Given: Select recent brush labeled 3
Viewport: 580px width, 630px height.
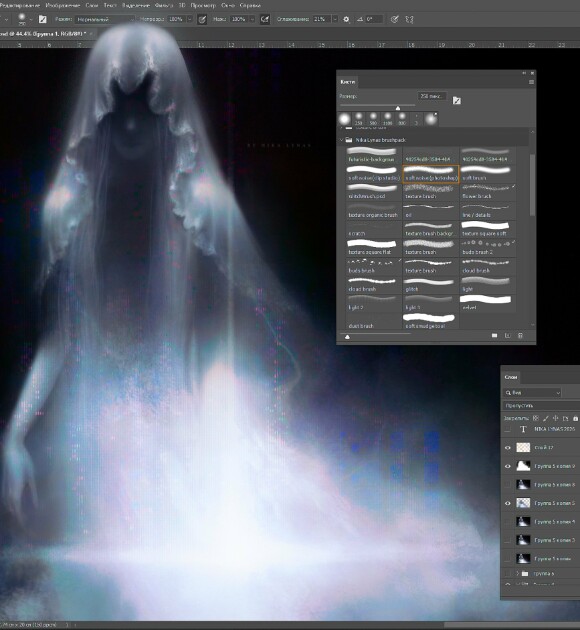Looking at the screenshot, I should point(416,119).
